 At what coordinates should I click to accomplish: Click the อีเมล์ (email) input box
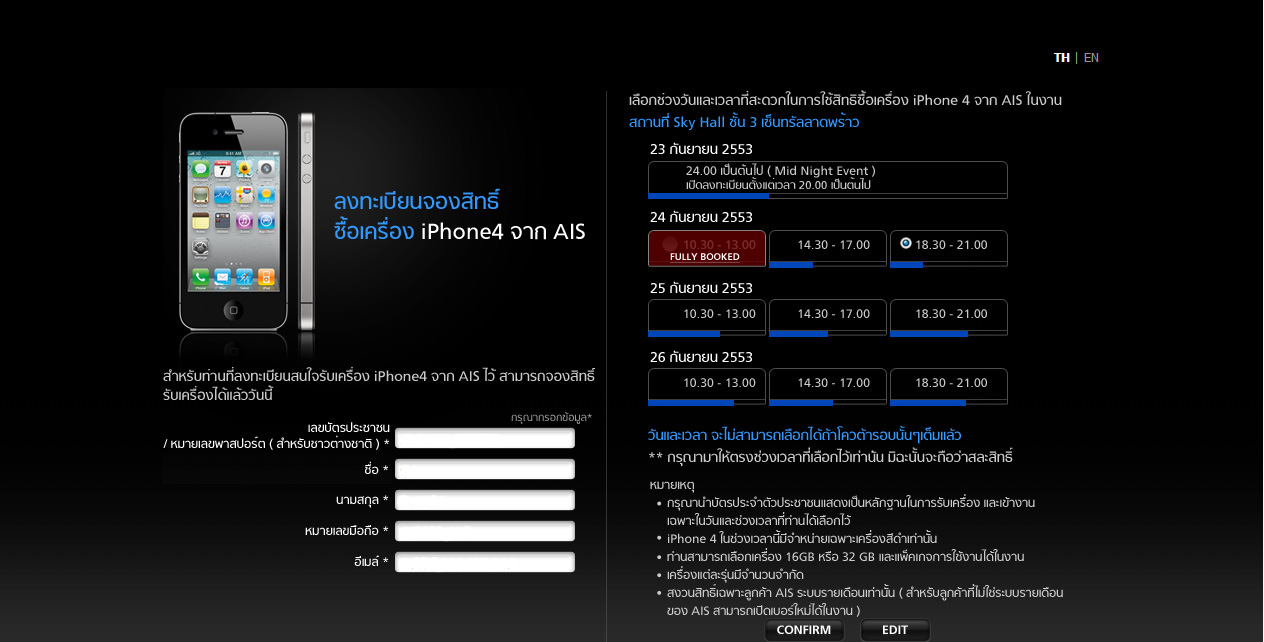pos(485,562)
